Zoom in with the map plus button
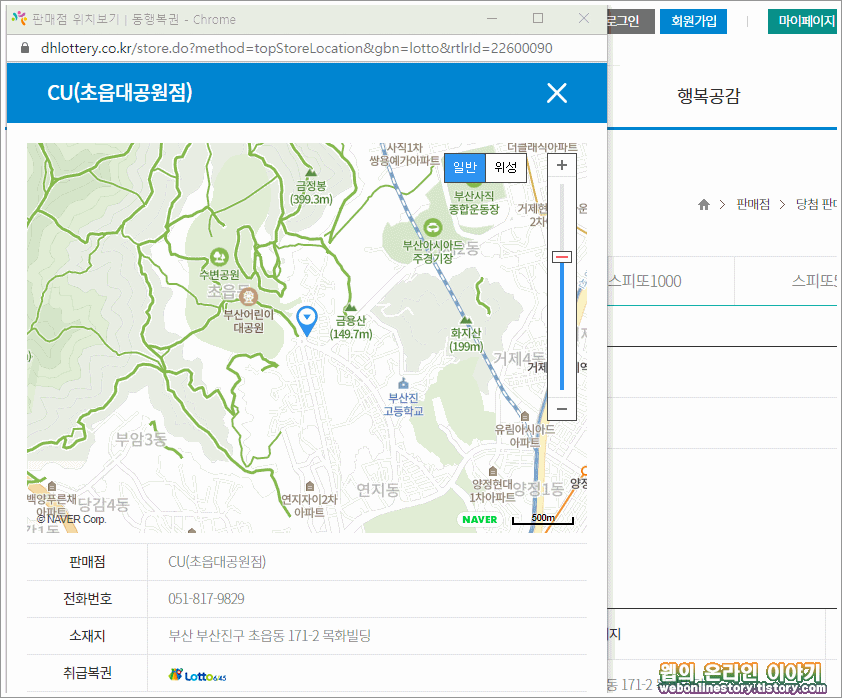Viewport: 842px width, 698px height. coord(562,165)
